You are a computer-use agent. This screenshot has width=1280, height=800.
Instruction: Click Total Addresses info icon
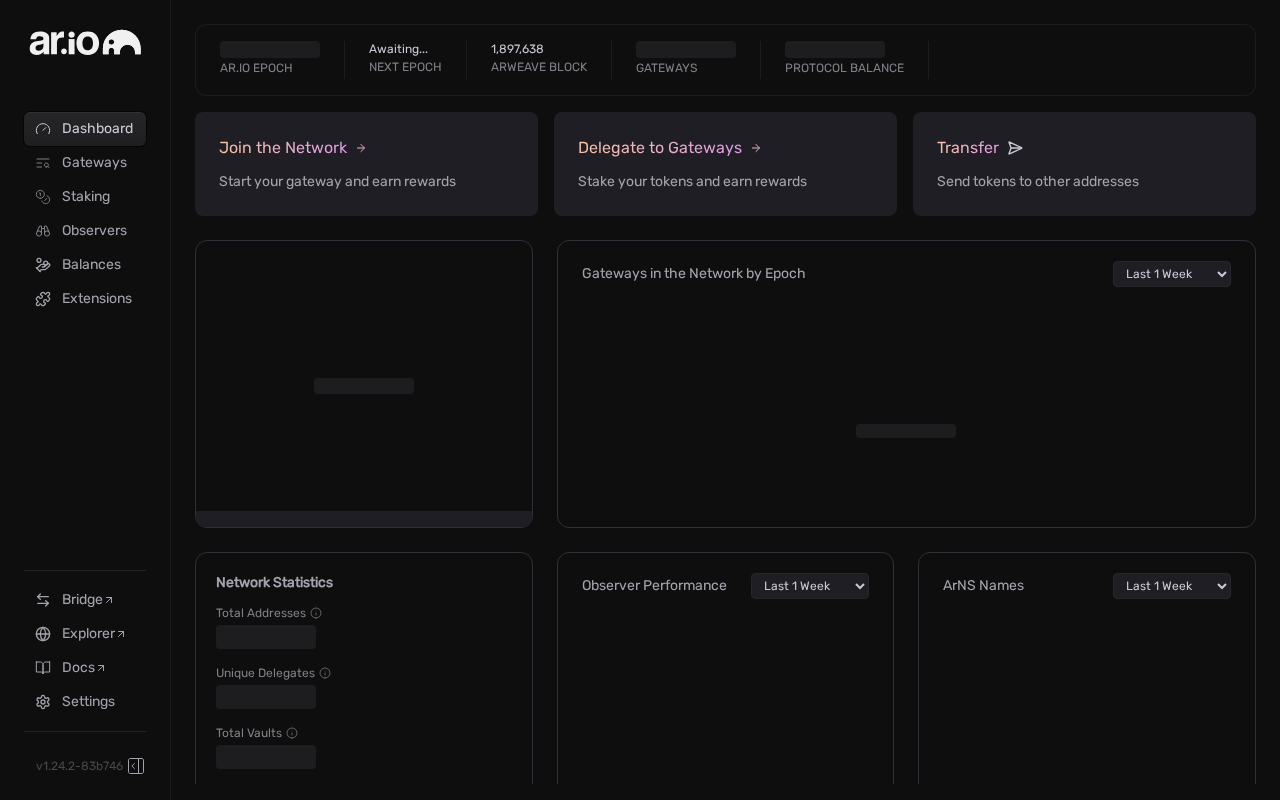(316, 613)
